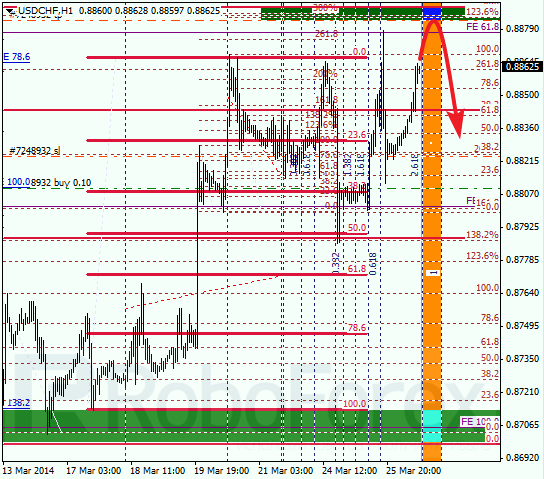Click the 8932 buy 0.10 order label

click(x=61, y=182)
